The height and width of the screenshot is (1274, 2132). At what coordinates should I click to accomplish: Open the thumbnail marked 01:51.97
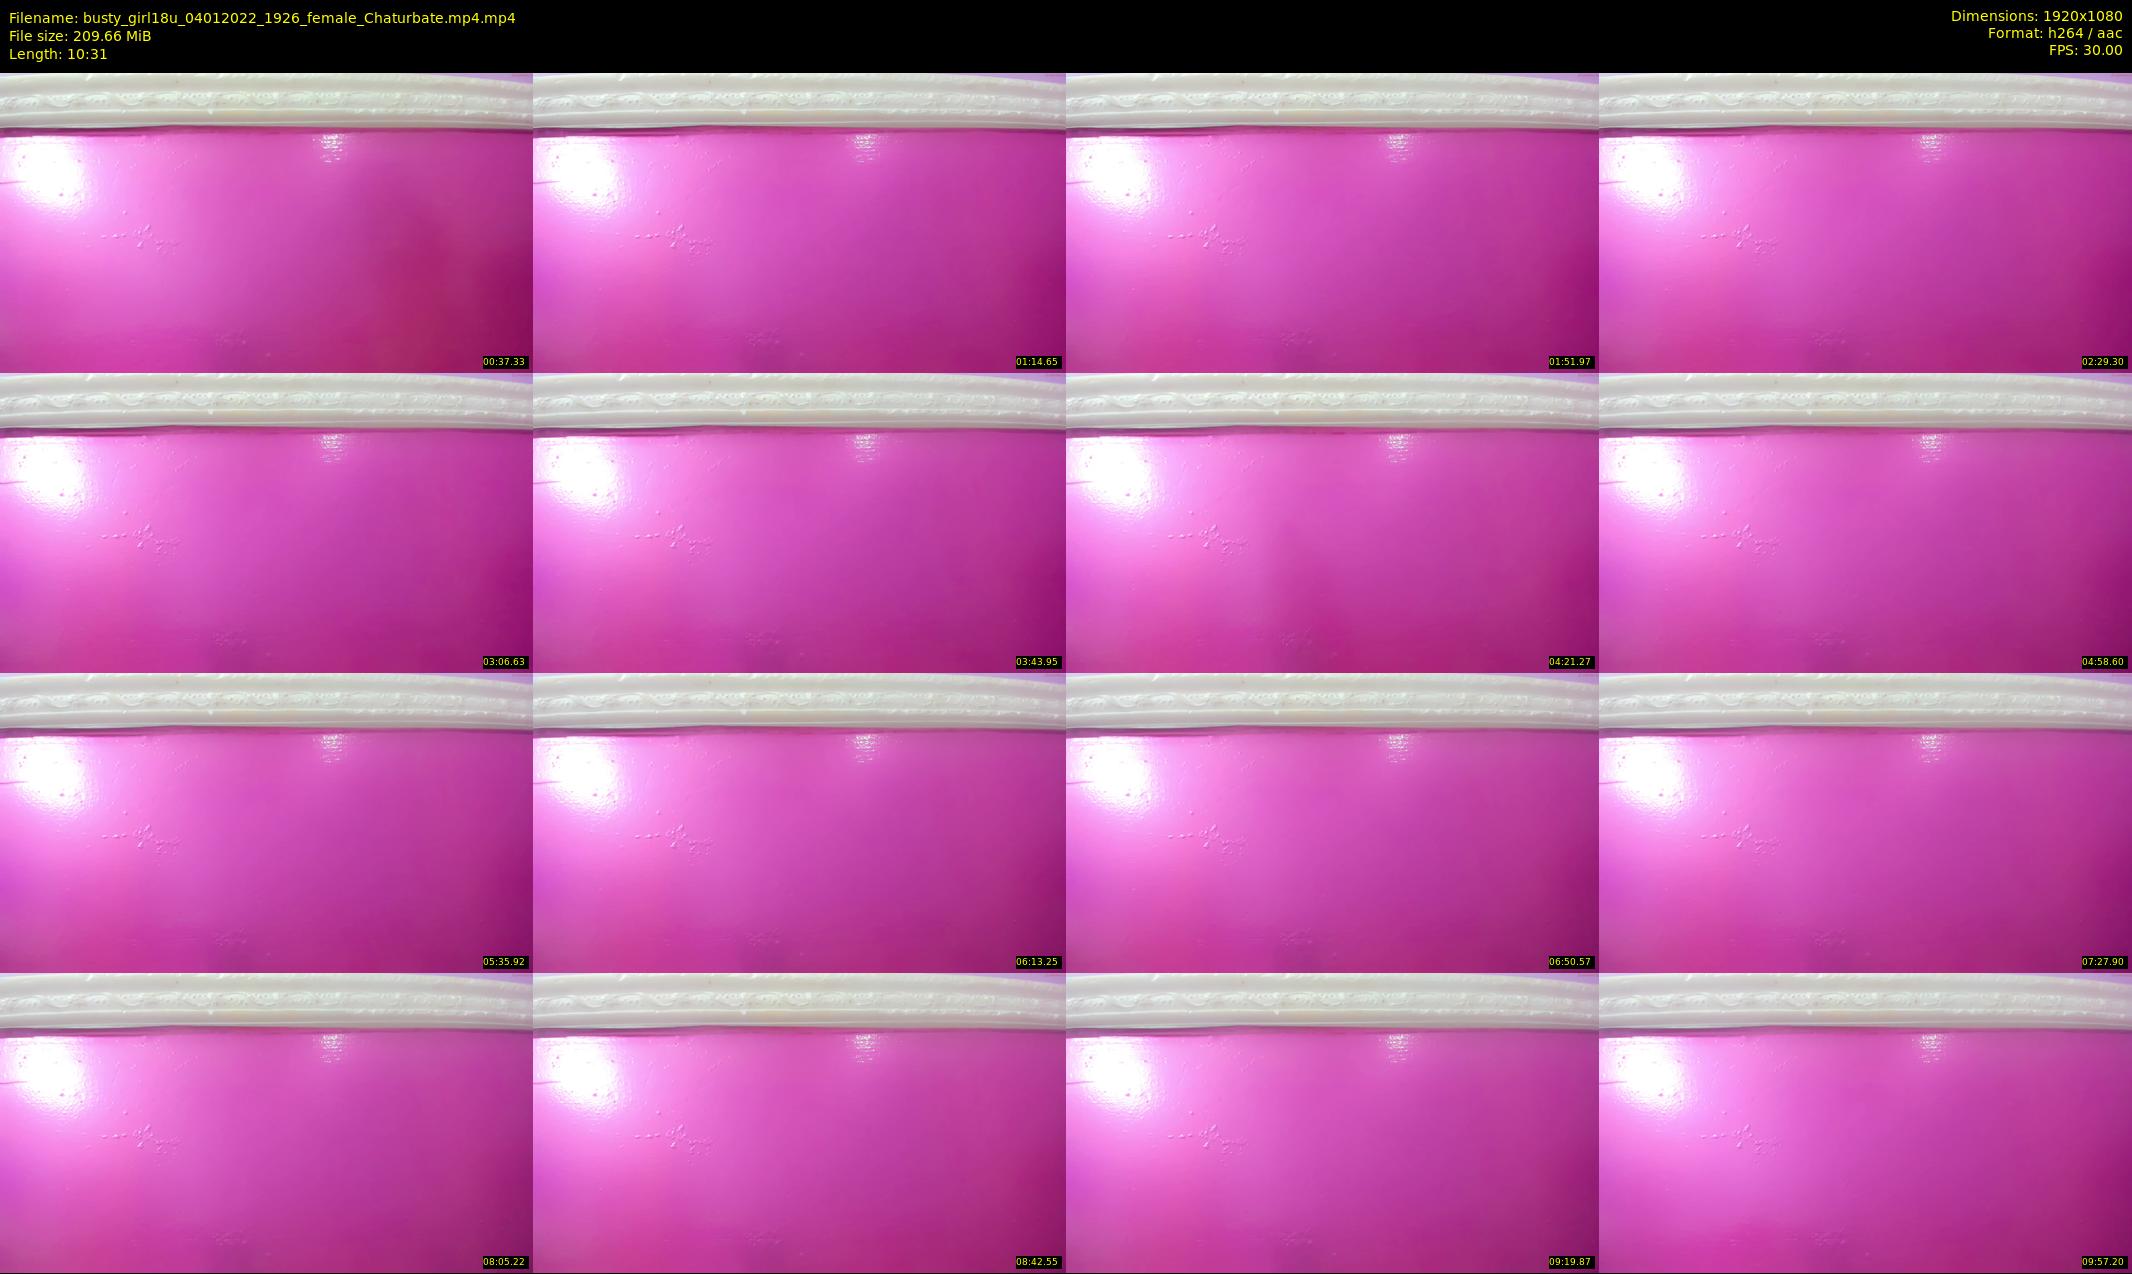point(1332,222)
